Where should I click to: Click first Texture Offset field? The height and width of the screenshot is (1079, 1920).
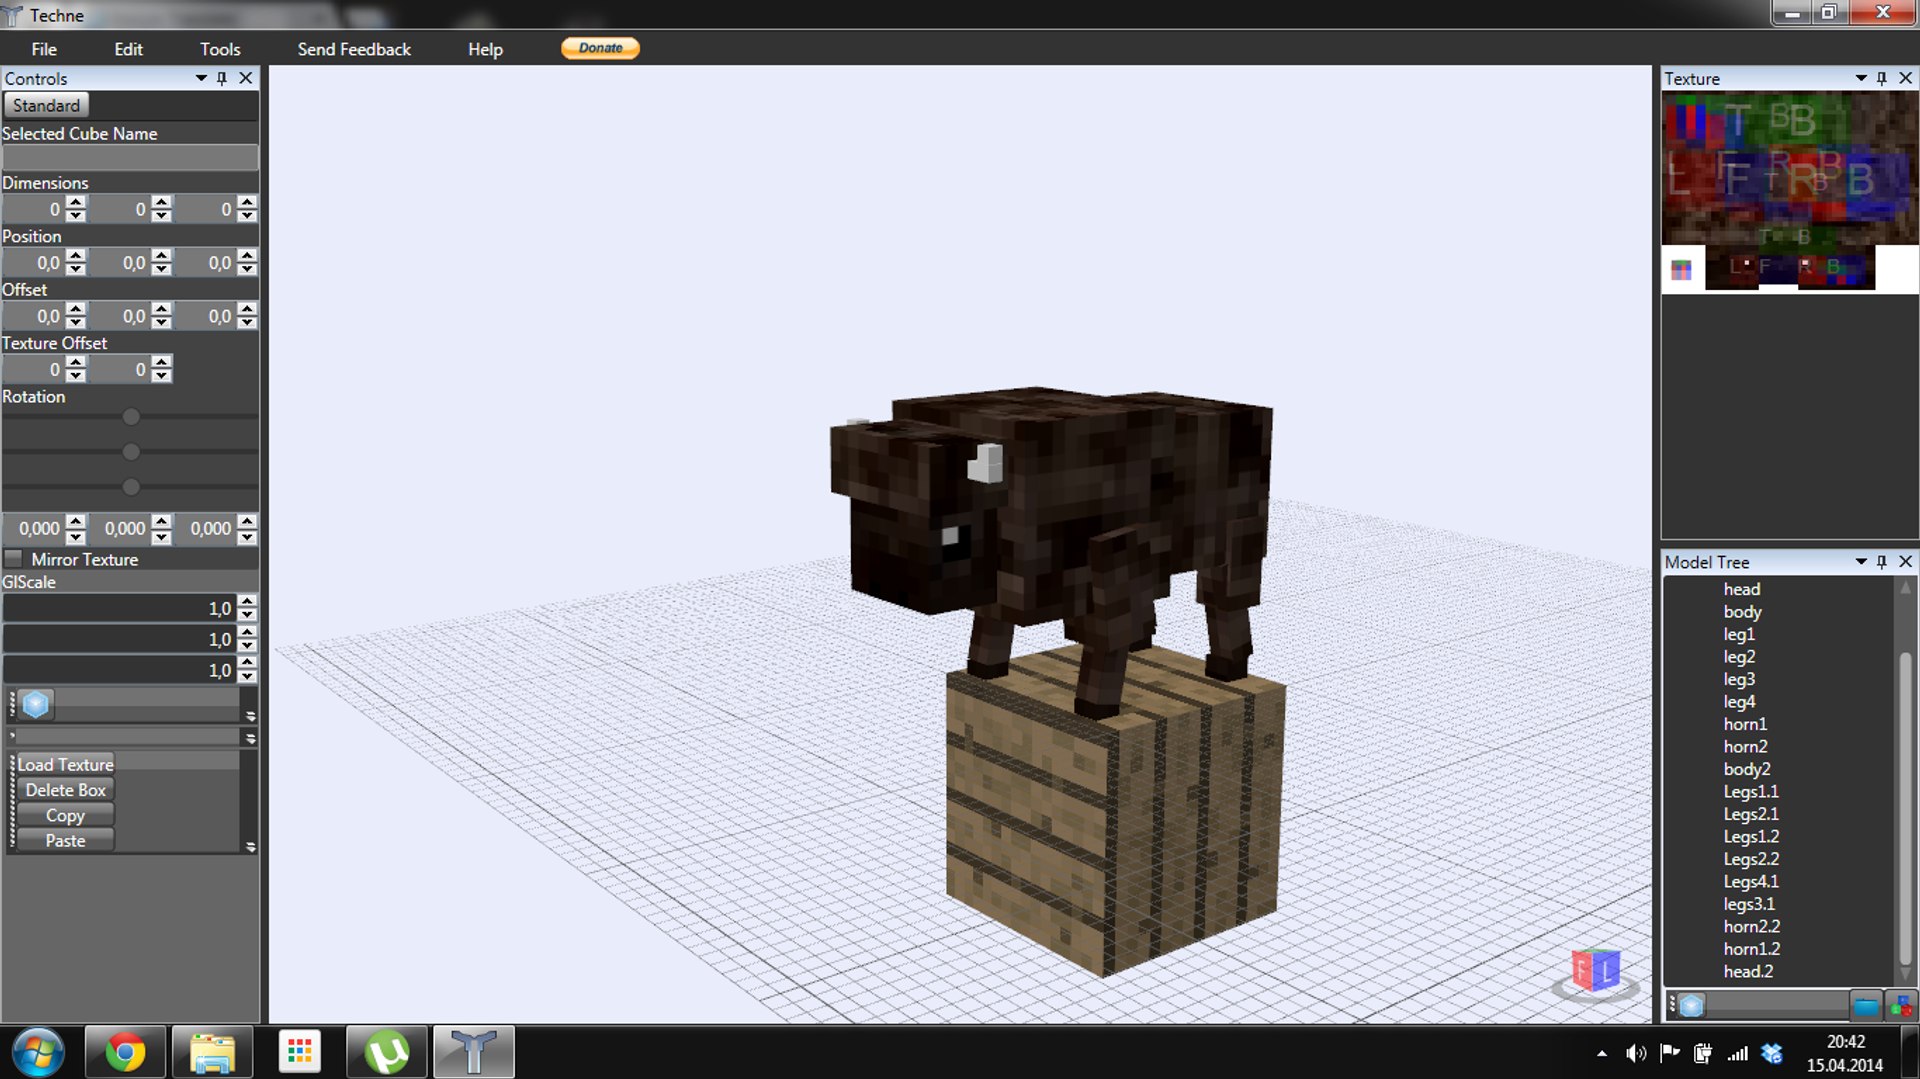[34, 370]
